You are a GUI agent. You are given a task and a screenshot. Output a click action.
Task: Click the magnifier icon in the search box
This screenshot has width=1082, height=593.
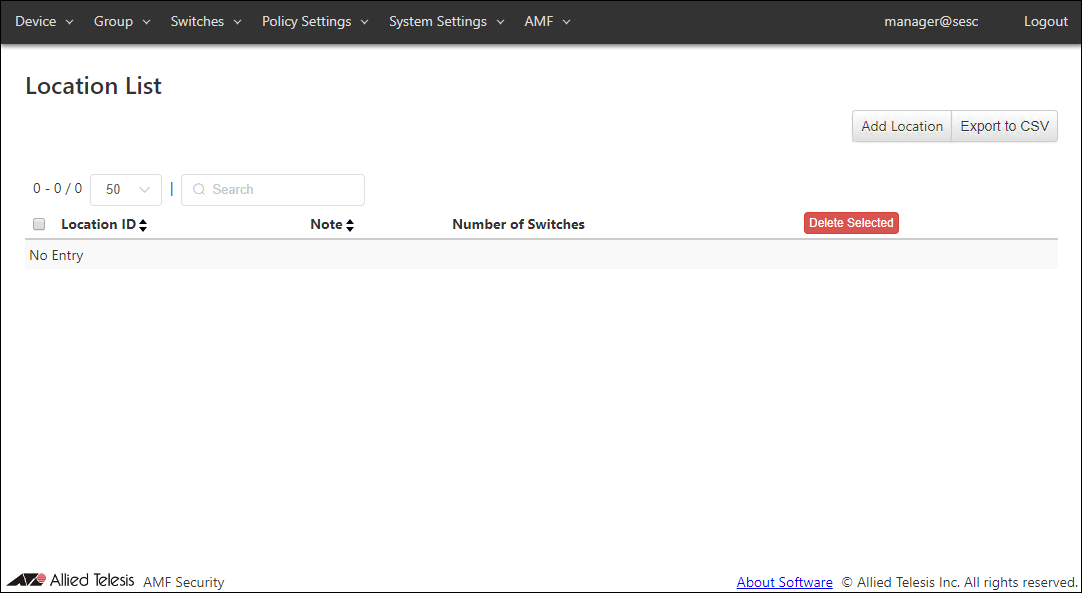[199, 190]
